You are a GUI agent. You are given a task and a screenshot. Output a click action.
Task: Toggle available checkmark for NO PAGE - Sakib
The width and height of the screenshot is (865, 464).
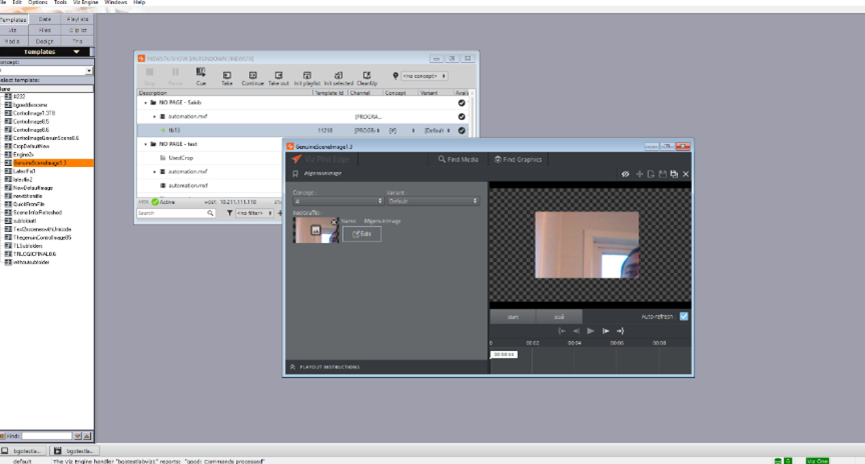[x=461, y=103]
